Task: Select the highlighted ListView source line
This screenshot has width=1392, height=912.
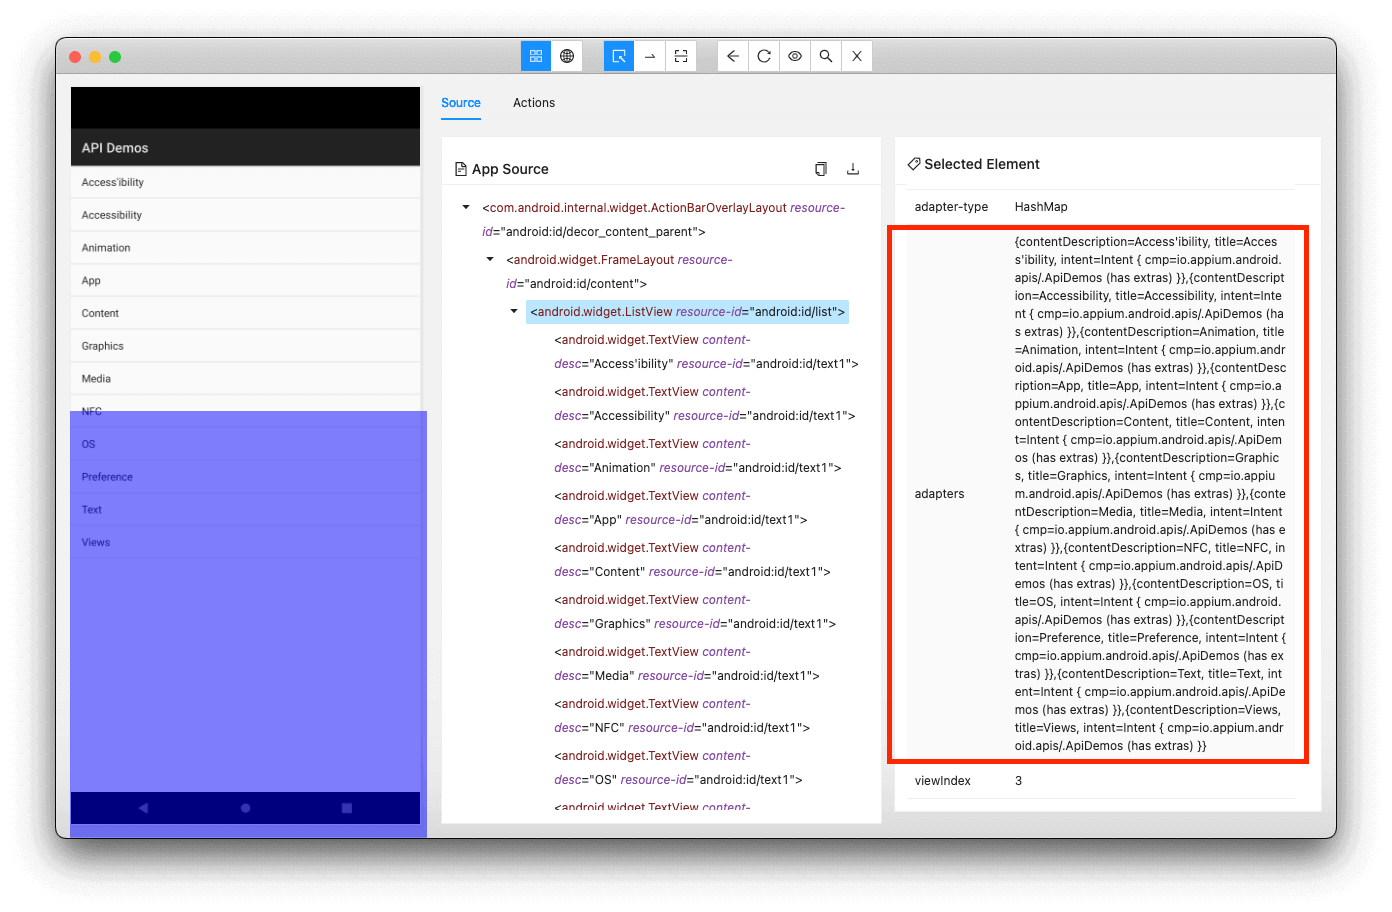Action: pos(687,311)
